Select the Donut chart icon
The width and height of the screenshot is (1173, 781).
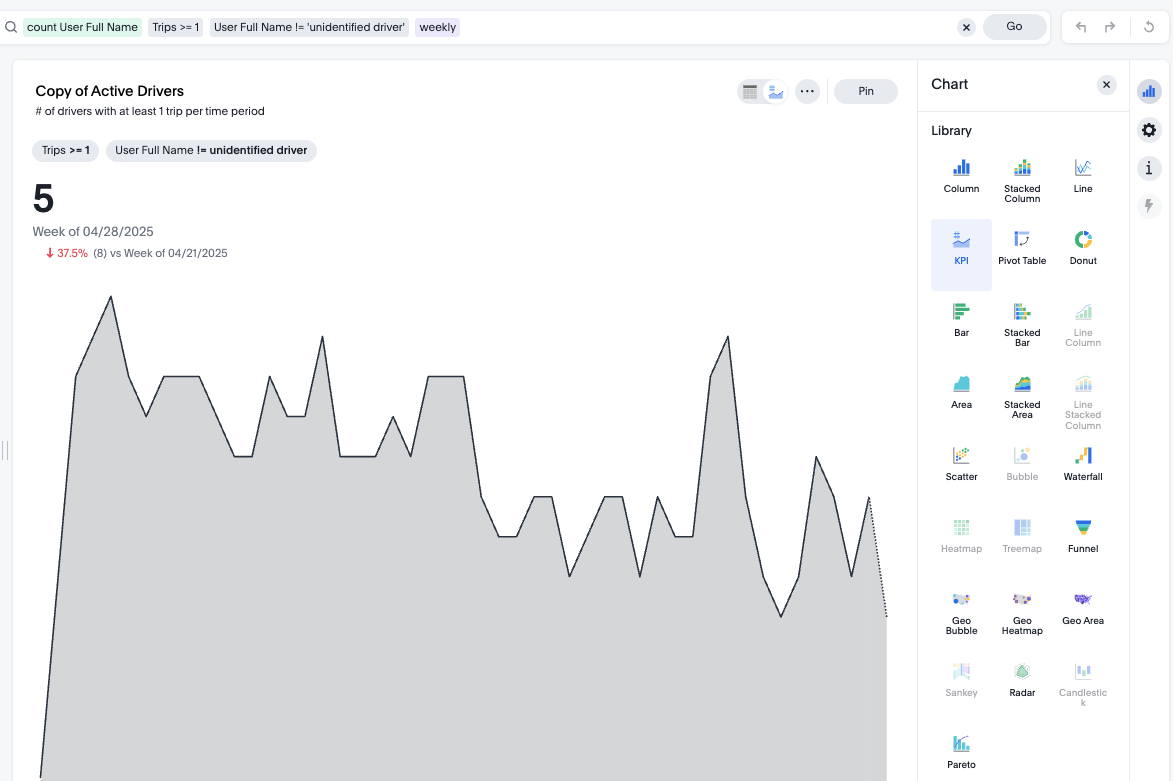pos(1083,247)
